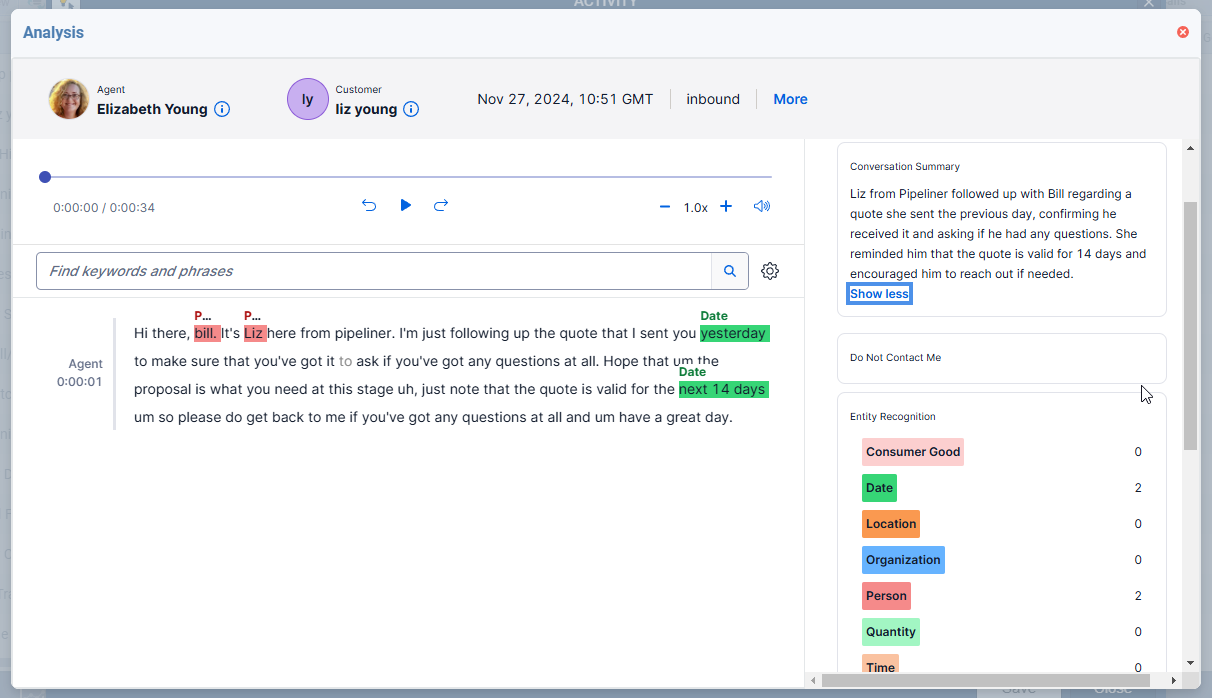
Task: Click the scrollbar's down arrow
Action: (1192, 663)
